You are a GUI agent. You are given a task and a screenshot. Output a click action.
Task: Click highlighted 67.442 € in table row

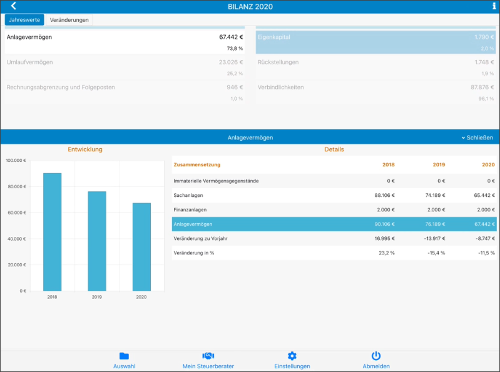tap(485, 224)
